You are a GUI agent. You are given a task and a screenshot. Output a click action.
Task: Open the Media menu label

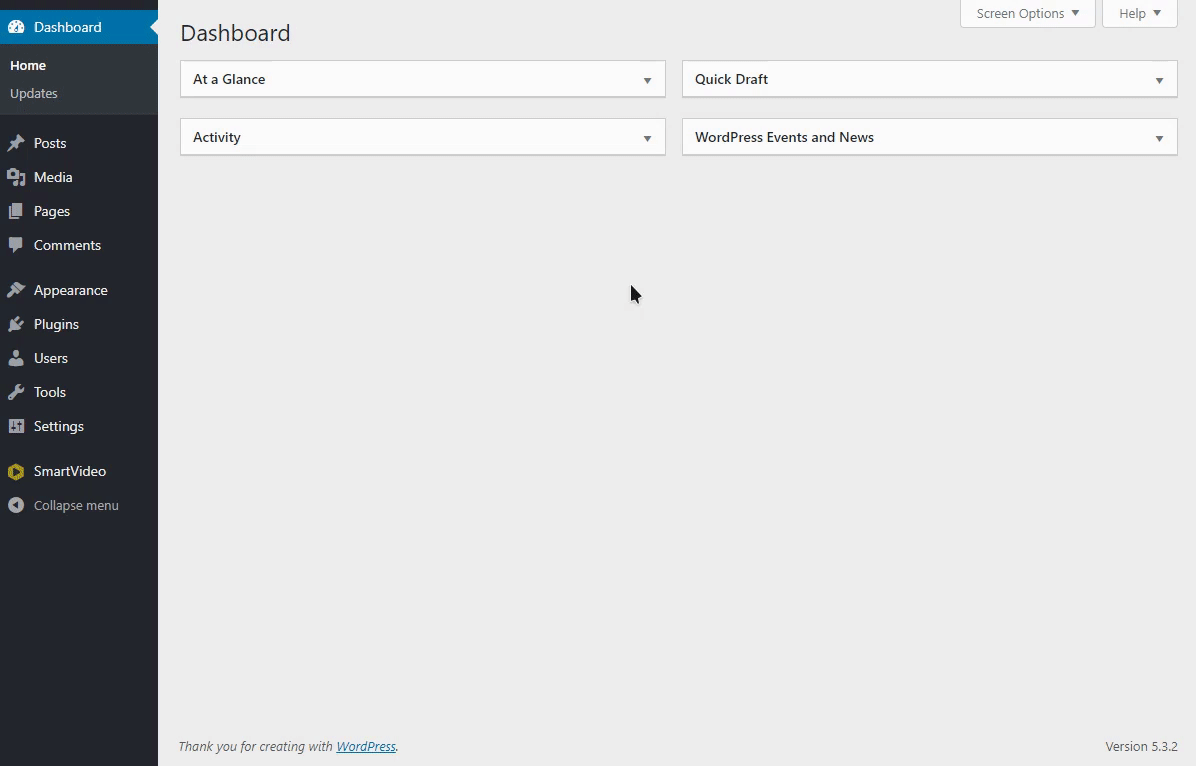point(53,177)
